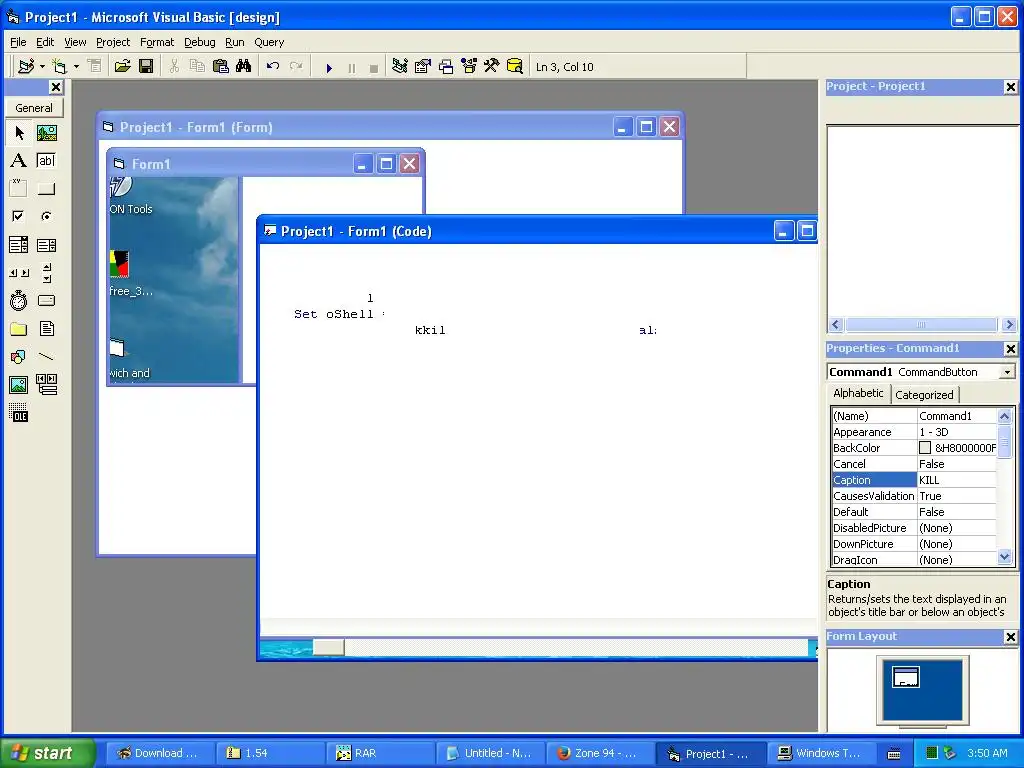Select the PictureBox control tool
This screenshot has width=1024, height=768.
tap(46, 133)
